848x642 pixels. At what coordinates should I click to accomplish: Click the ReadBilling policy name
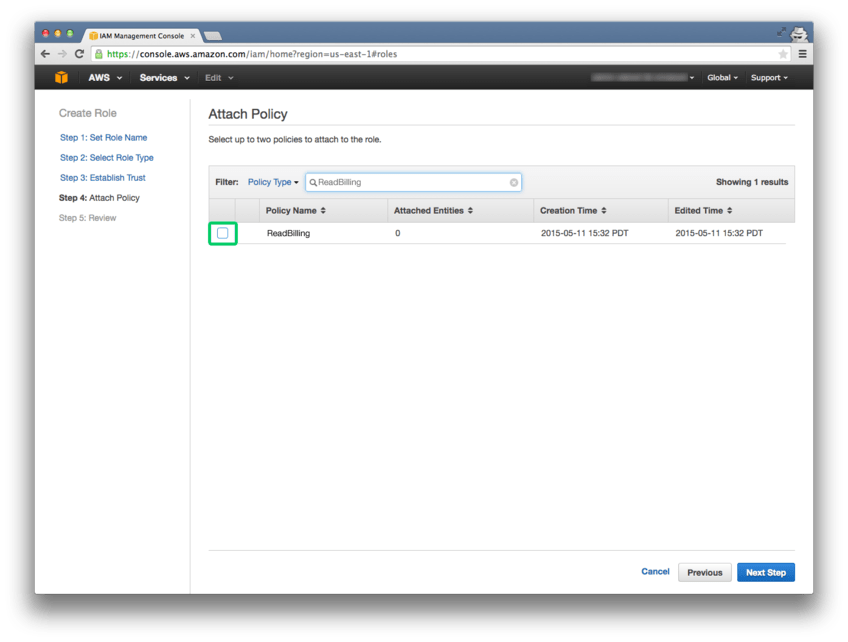(x=288, y=233)
